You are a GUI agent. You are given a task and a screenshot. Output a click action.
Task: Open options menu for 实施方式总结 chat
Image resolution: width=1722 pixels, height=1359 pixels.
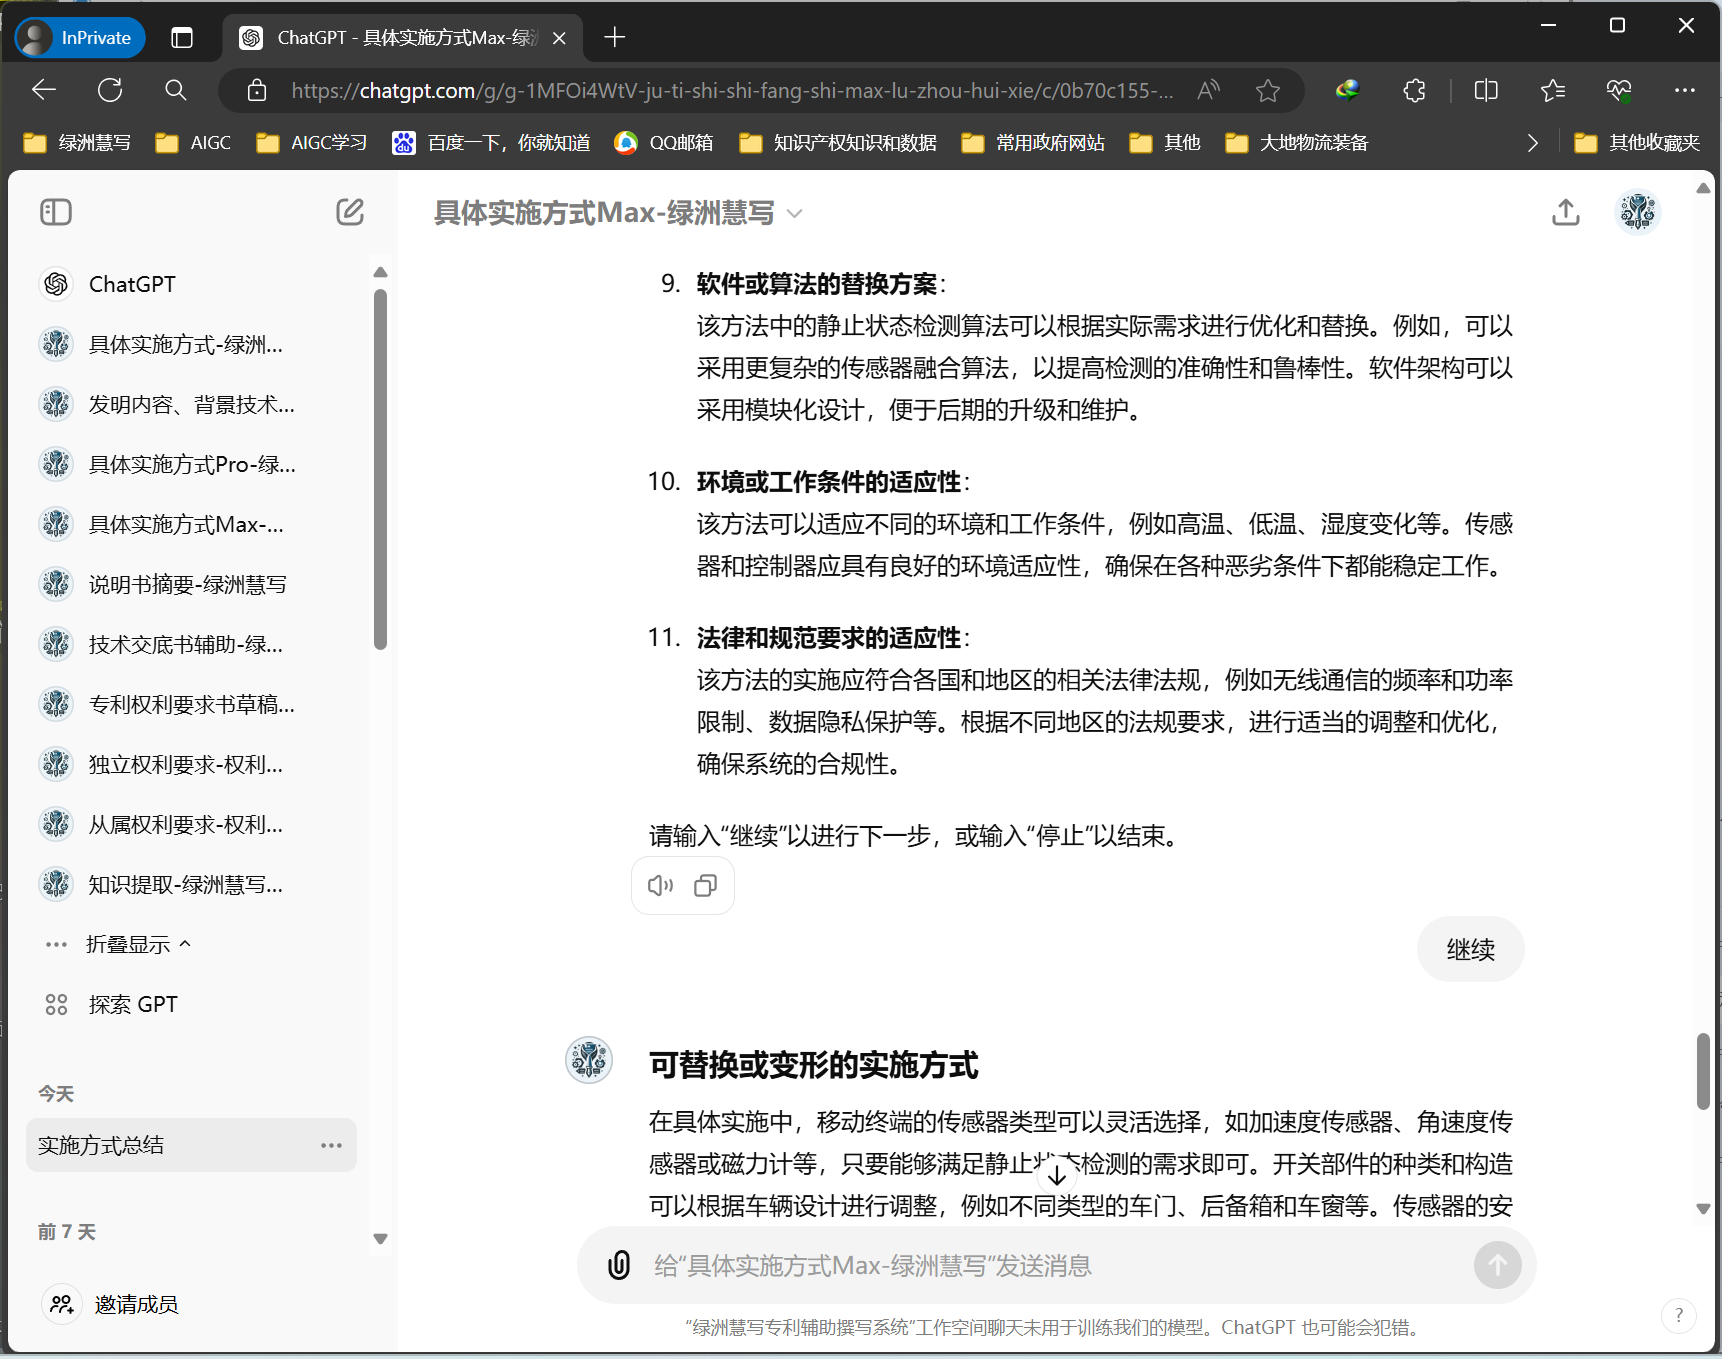pyautogui.click(x=331, y=1145)
